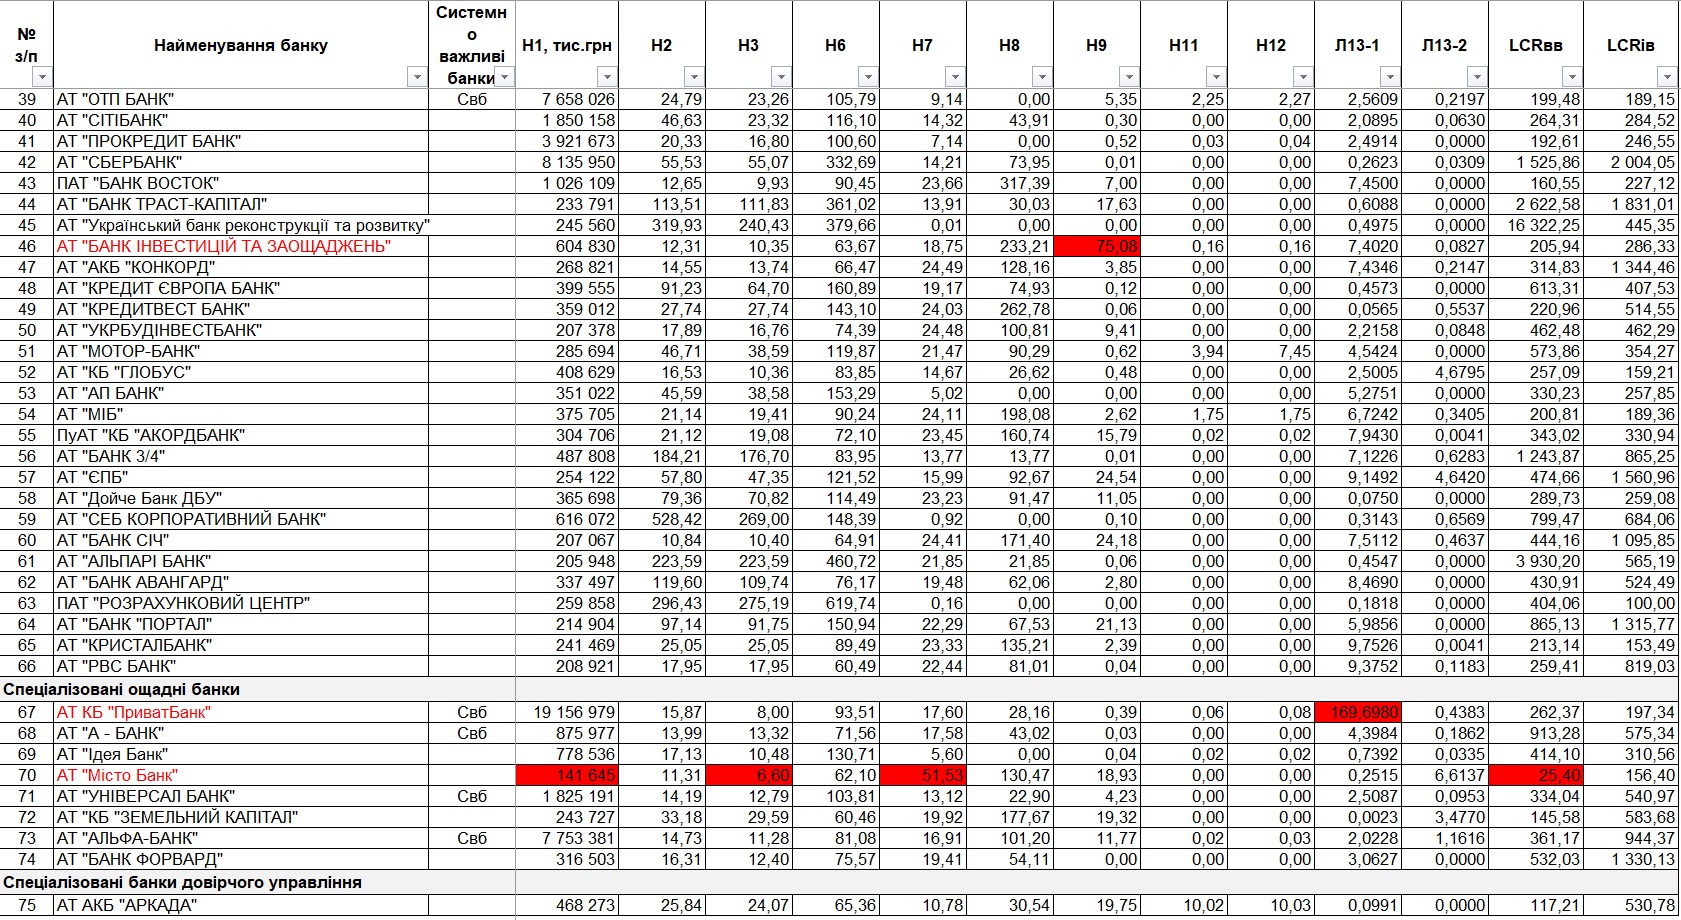Open filter dropdown for Н1, тис.грн column

(607, 77)
